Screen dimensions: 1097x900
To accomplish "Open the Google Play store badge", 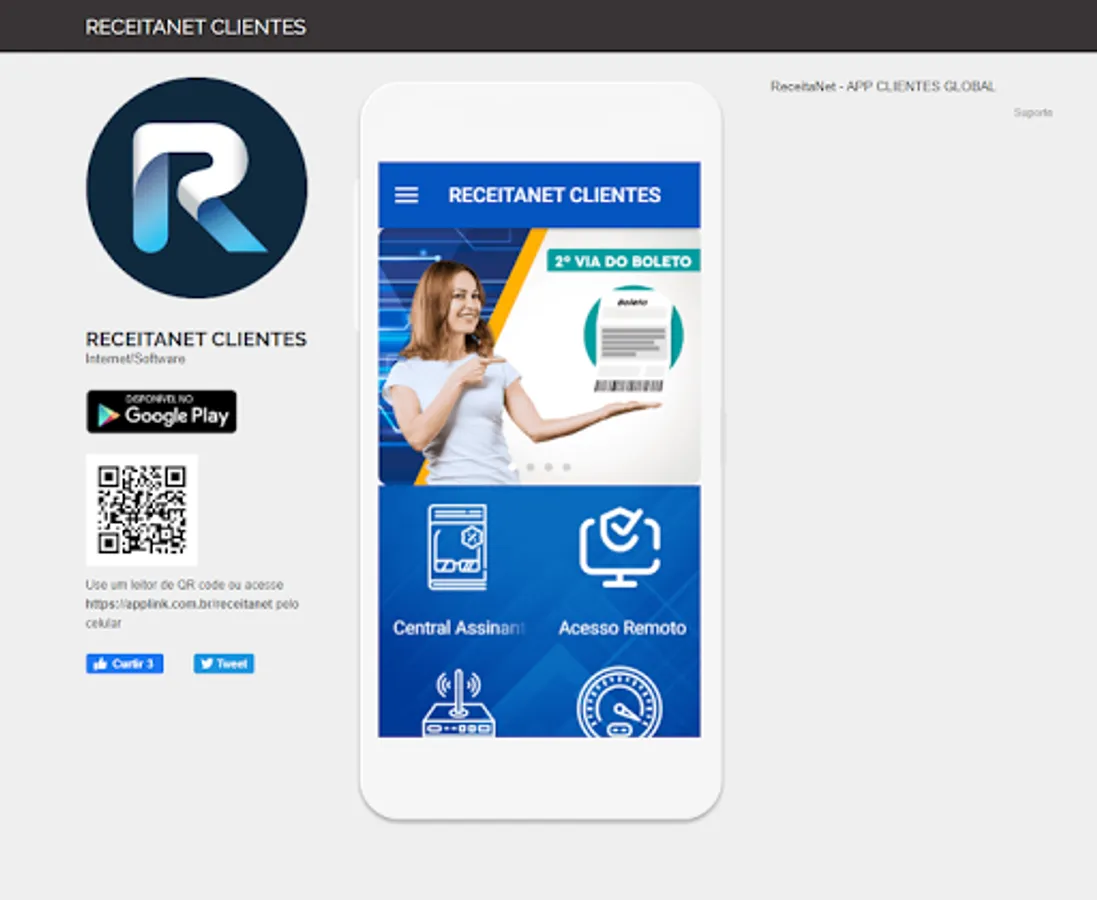I will click(162, 412).
